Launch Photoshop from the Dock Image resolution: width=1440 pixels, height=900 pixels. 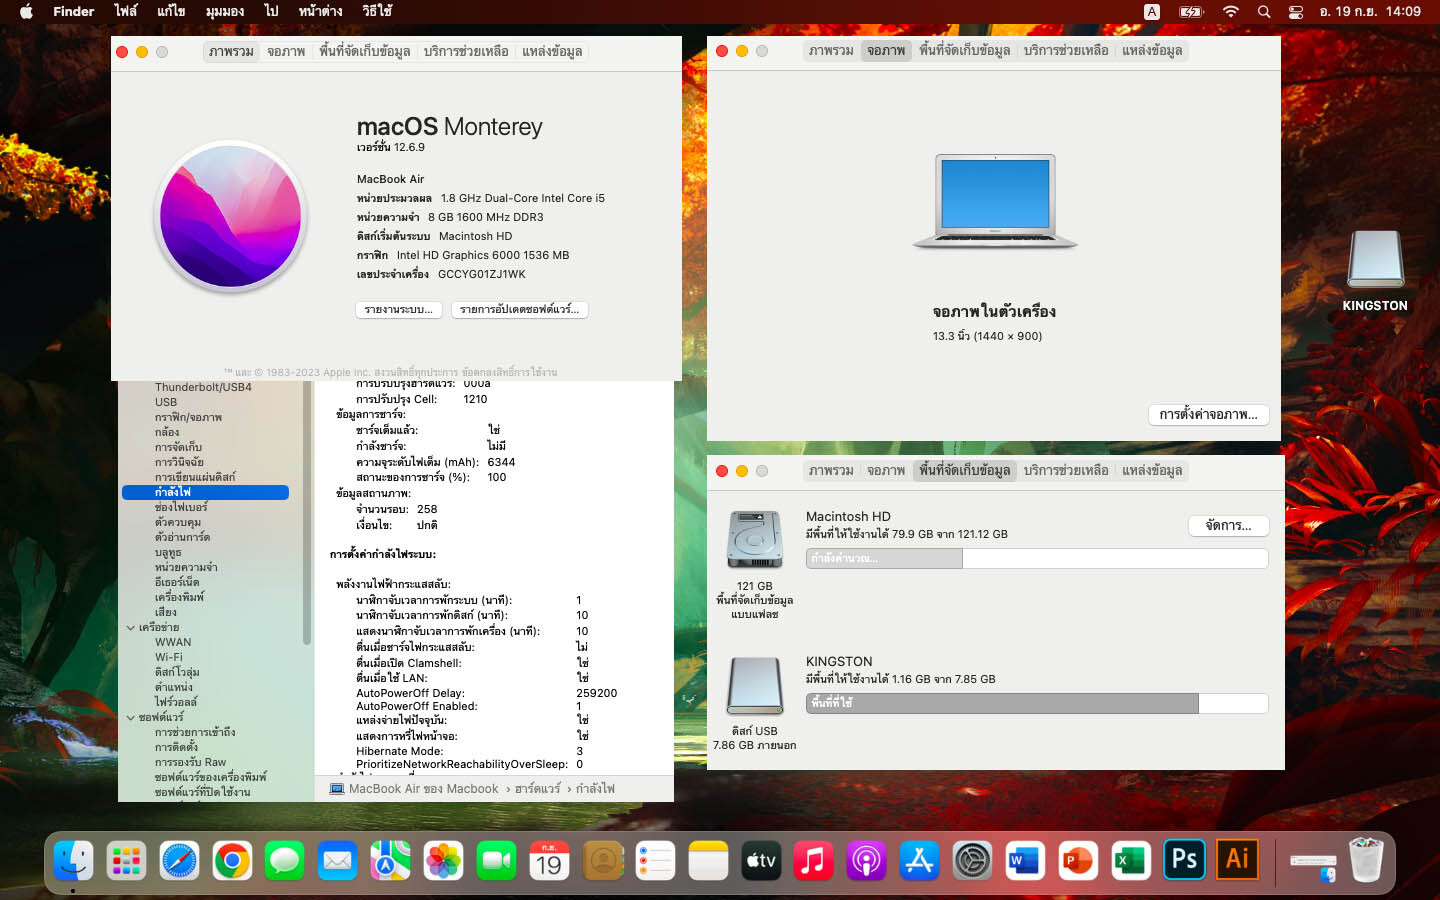(x=1184, y=860)
